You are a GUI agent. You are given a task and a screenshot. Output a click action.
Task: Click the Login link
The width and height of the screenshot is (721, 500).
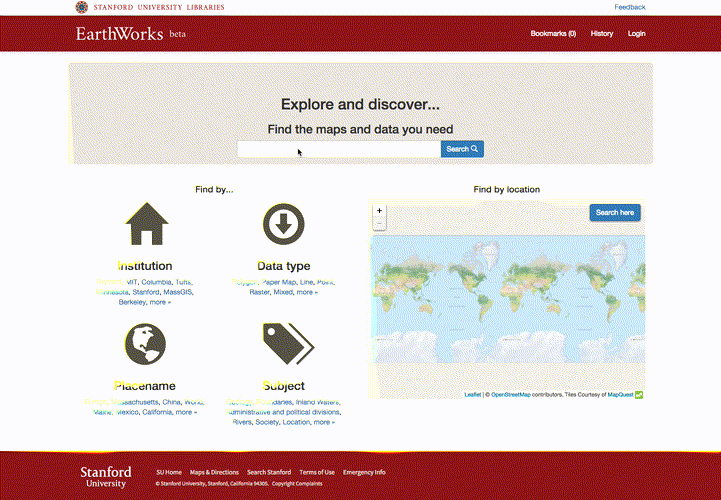(636, 33)
